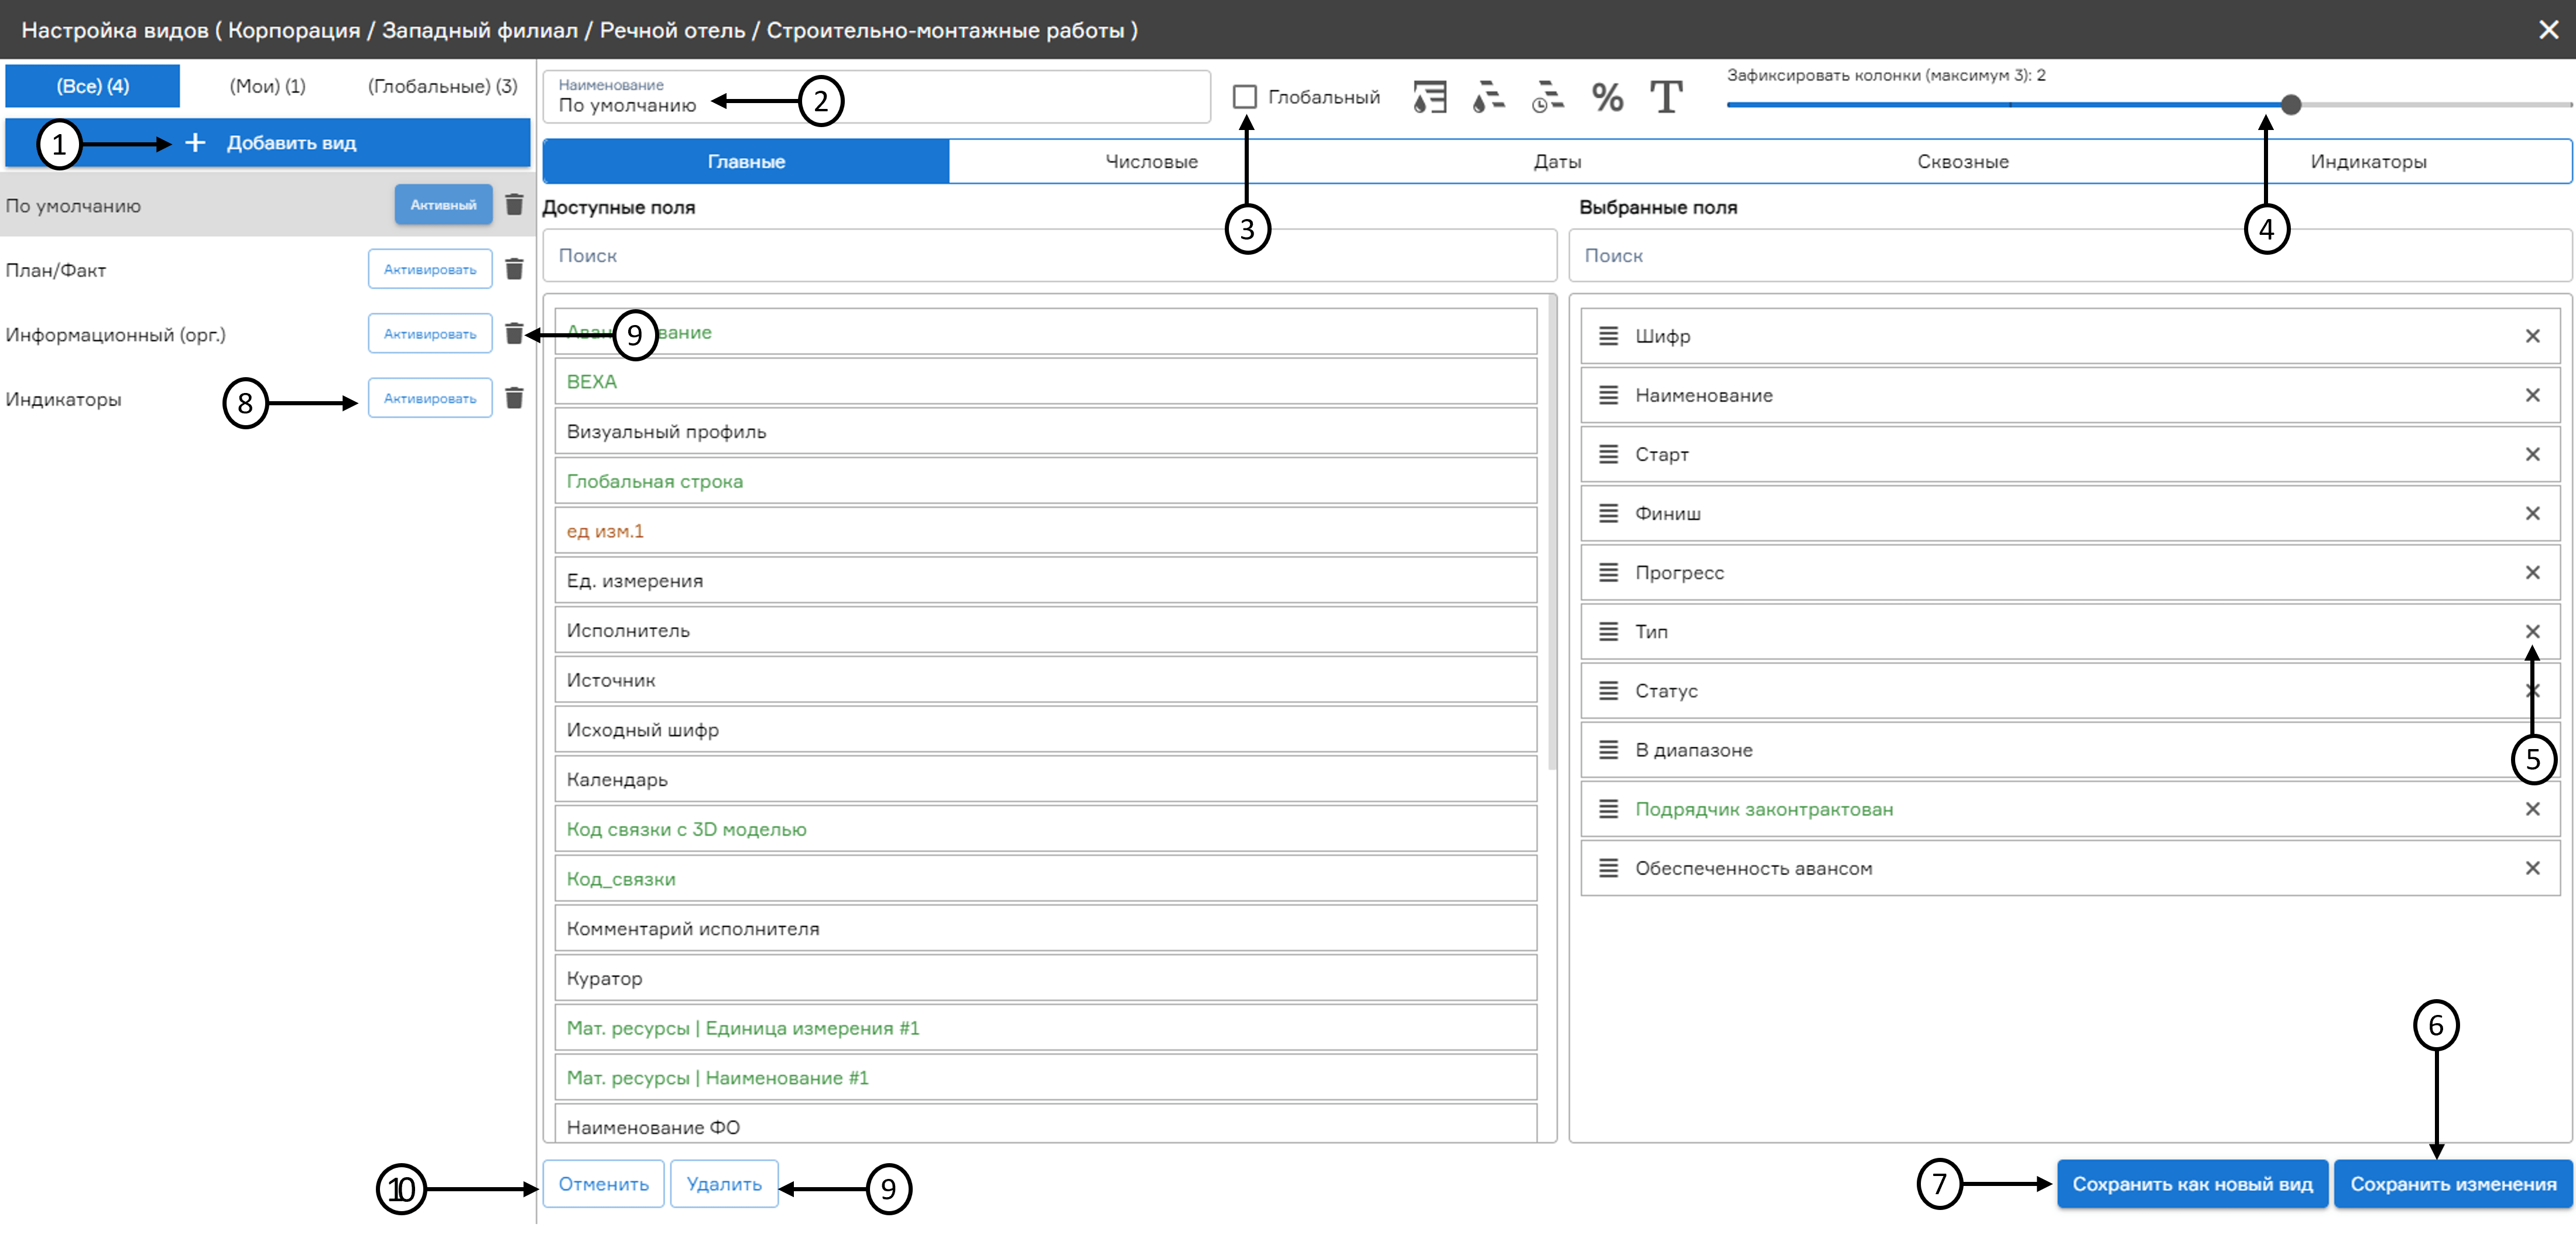Remove Подрядчик законтрактован from selected fields

2532,809
